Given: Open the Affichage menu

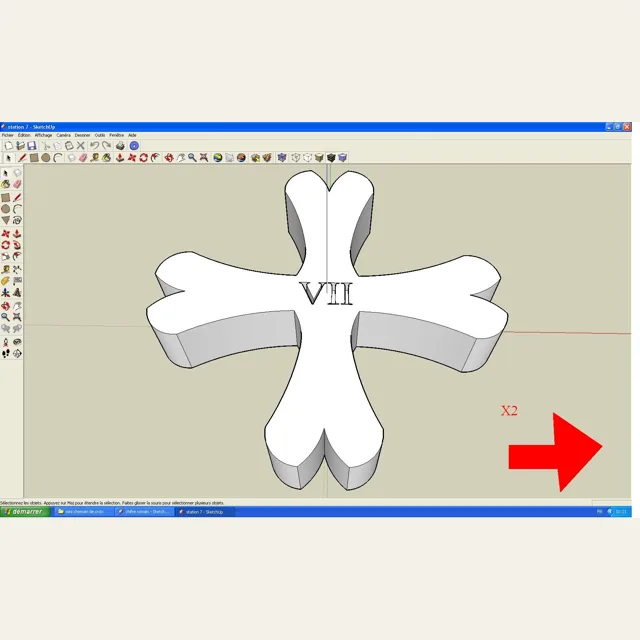Looking at the screenshot, I should click(x=43, y=135).
